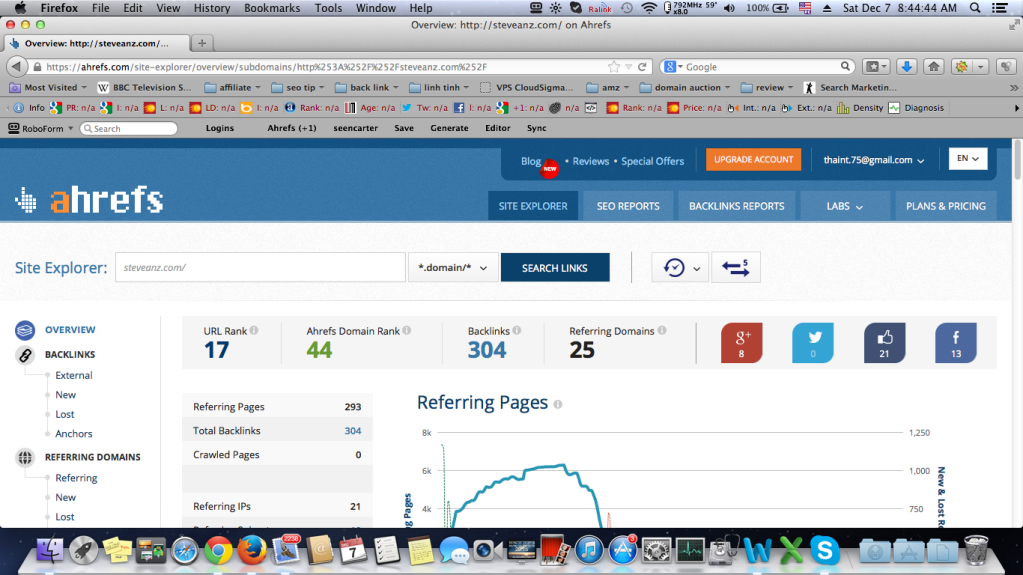Click the ahrefs logo
The width and height of the screenshot is (1023, 575).
89,200
